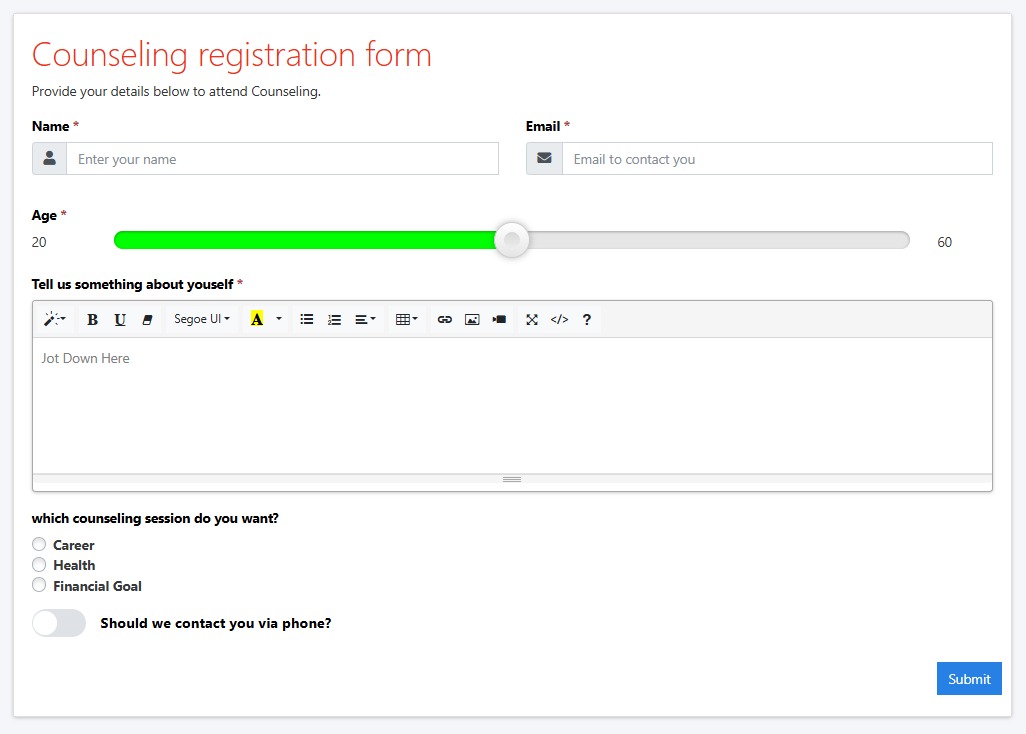The width and height of the screenshot is (1026, 734).
Task: Open editor help with the question mark
Action: tap(587, 320)
